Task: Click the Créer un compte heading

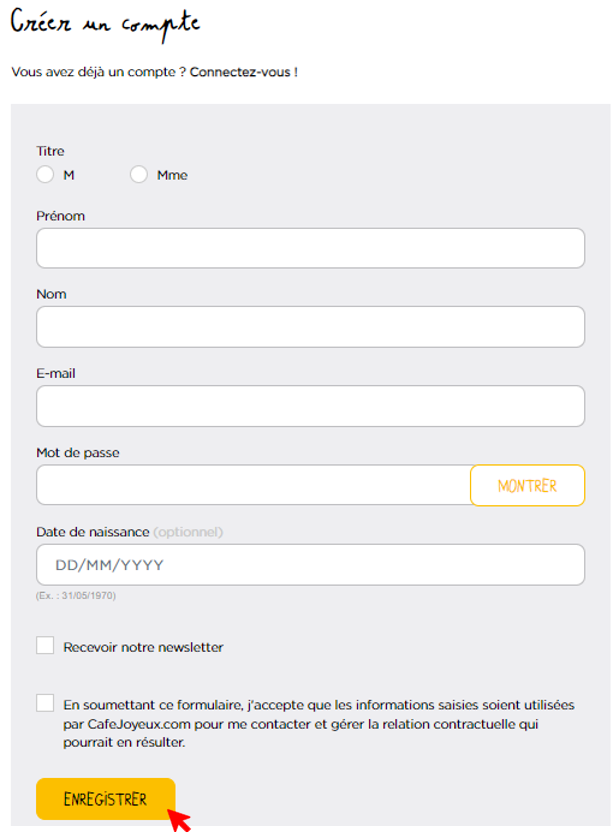Action: click(x=105, y=24)
